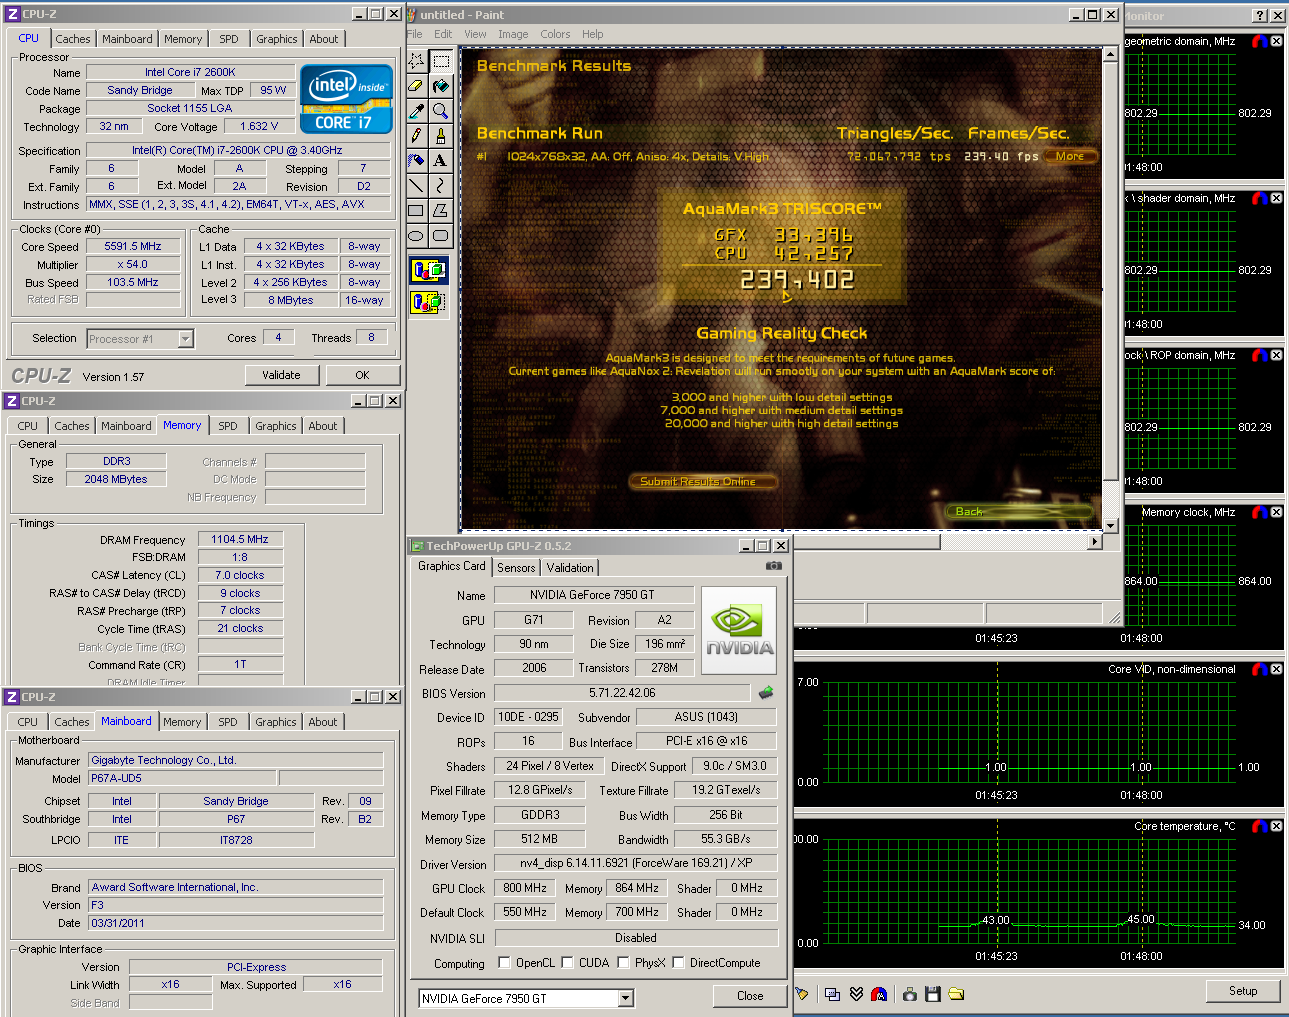Image resolution: width=1289 pixels, height=1017 pixels.
Task: Open the Colors menu in Paint
Action: point(555,34)
